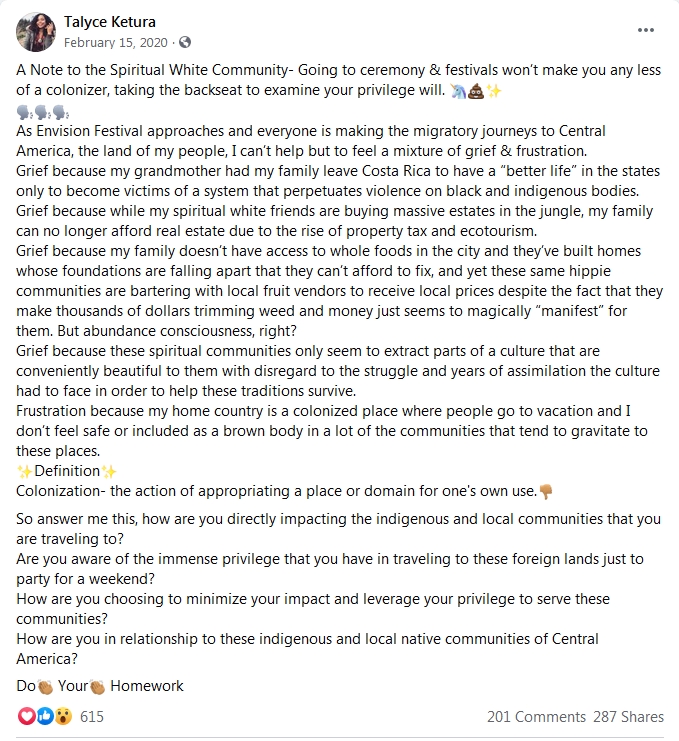The width and height of the screenshot is (679, 741).
Task: Click the public globe privacy icon
Action: tap(185, 42)
